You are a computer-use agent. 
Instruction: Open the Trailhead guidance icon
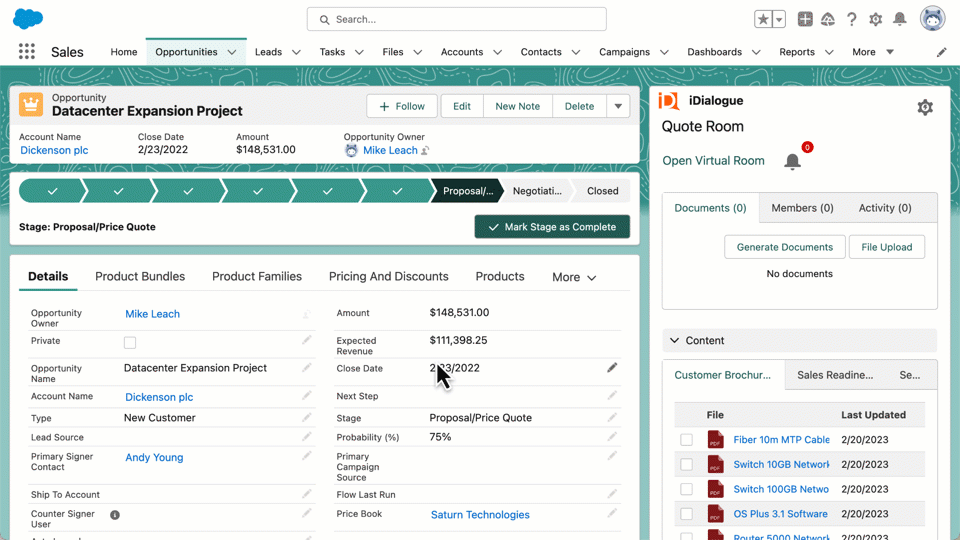(828, 19)
